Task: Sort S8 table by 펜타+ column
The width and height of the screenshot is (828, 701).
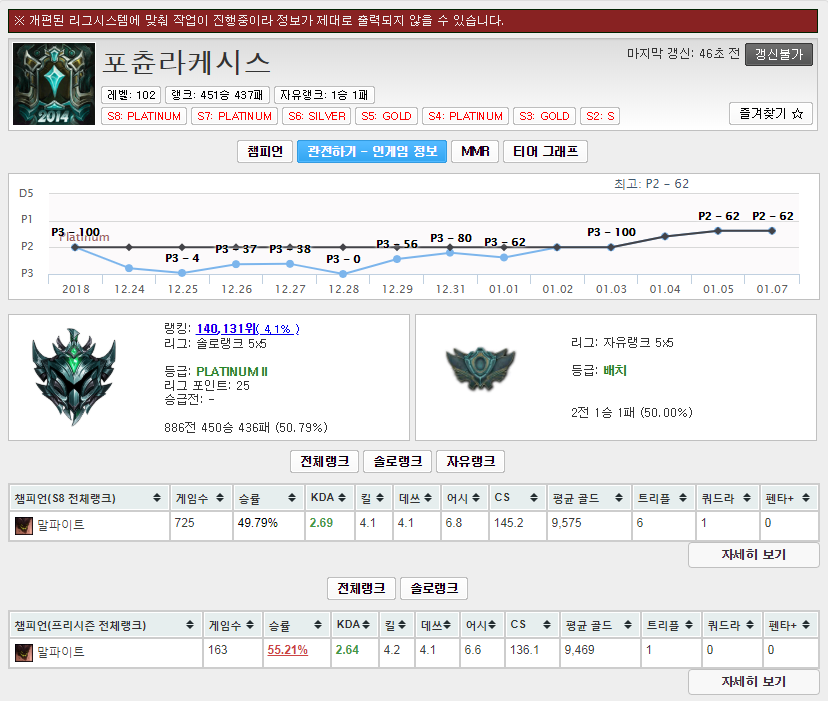Action: click(789, 498)
